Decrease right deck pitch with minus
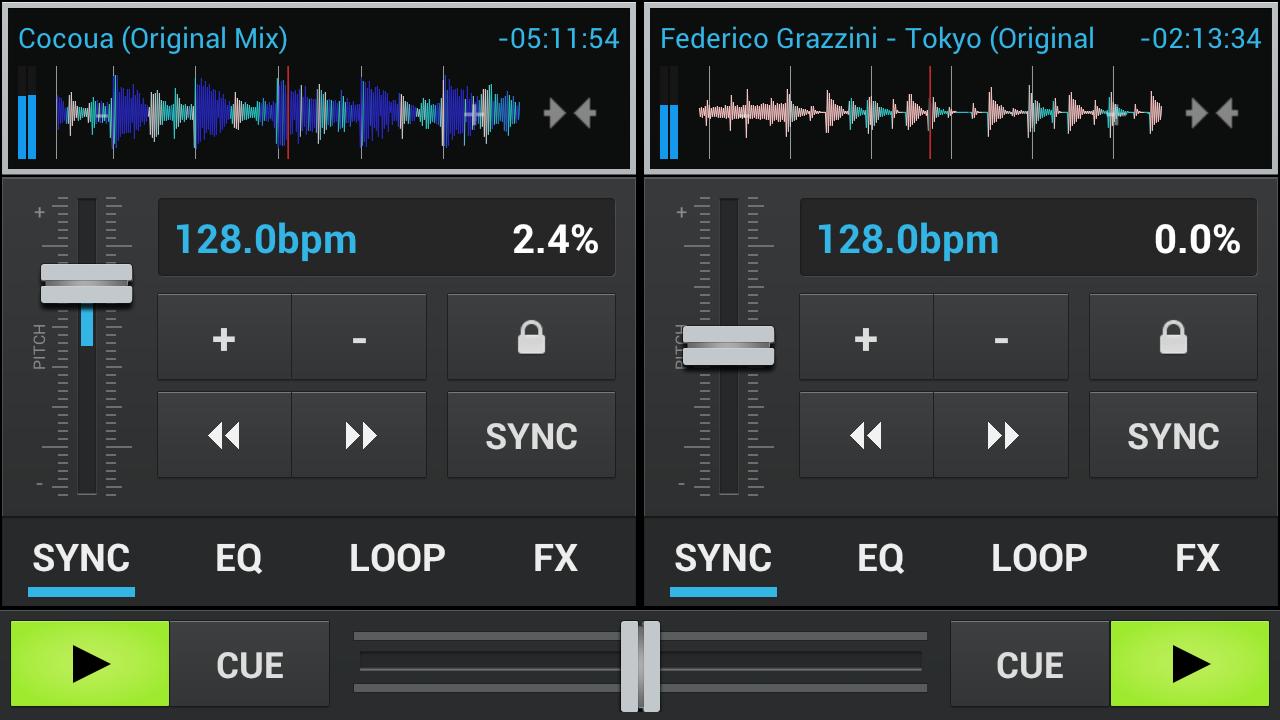1280x720 pixels. tap(1001, 337)
